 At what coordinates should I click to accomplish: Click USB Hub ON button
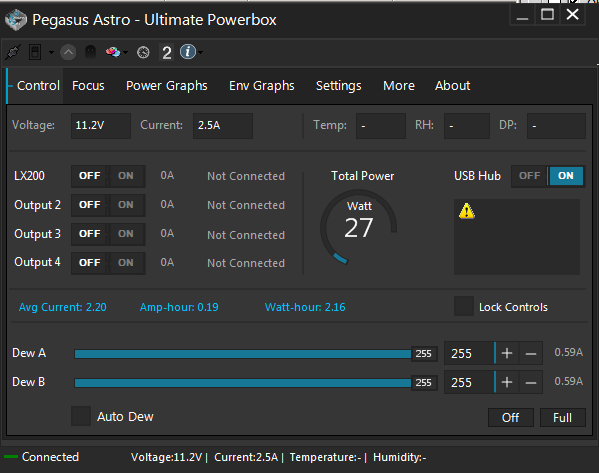tap(566, 176)
